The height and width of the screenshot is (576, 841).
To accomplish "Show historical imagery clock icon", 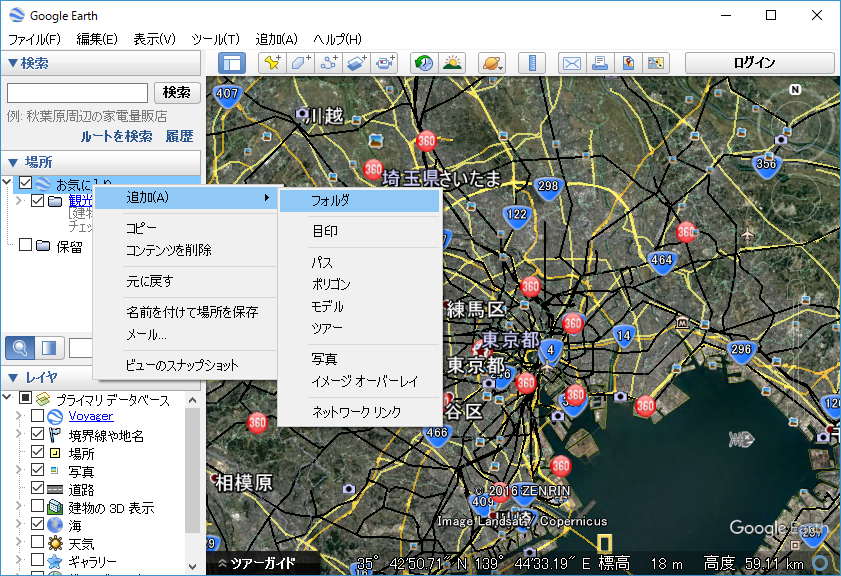I will 424,63.
